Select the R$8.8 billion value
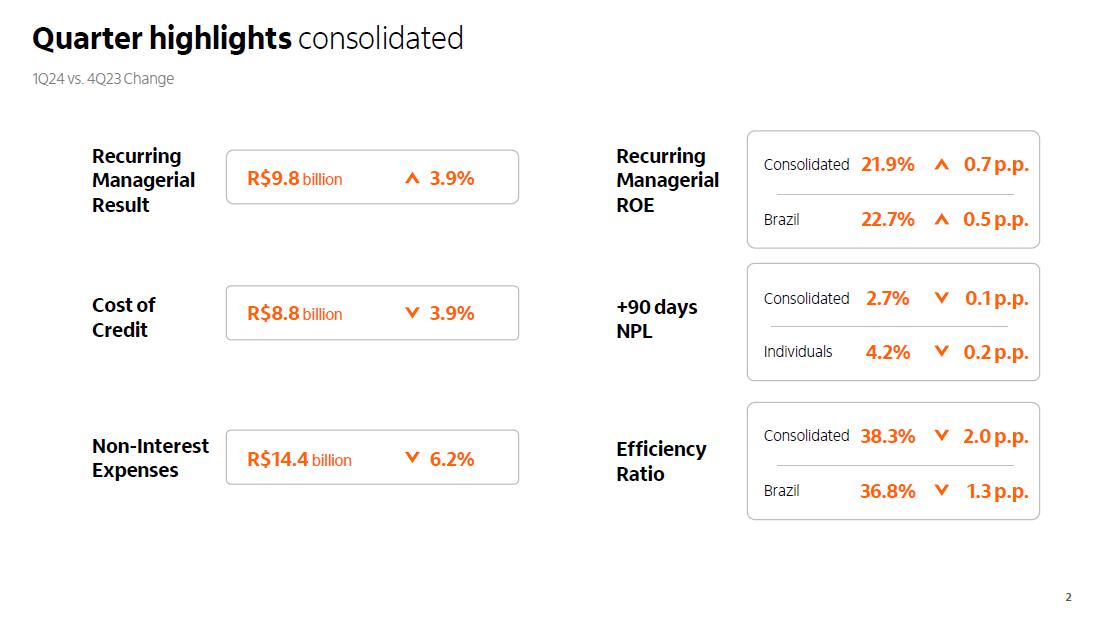Viewport: 1100px width, 619px height. (x=294, y=314)
